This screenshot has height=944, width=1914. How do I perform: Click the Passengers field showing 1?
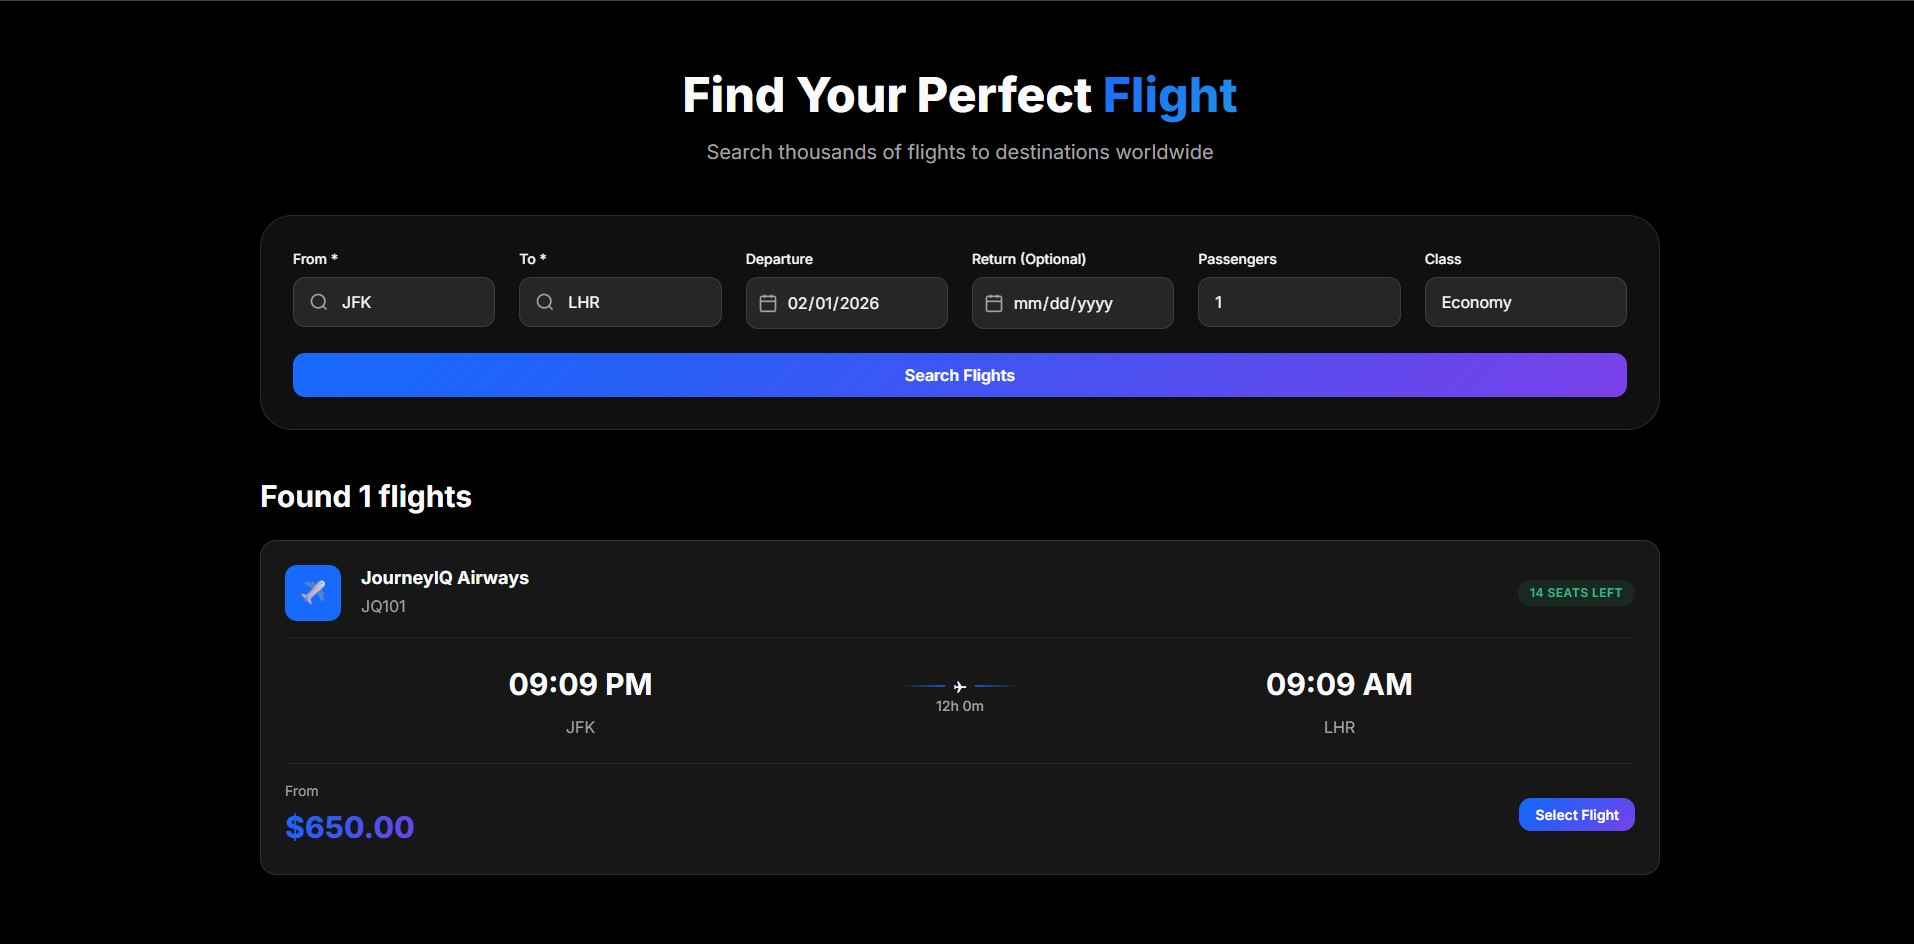click(1298, 302)
